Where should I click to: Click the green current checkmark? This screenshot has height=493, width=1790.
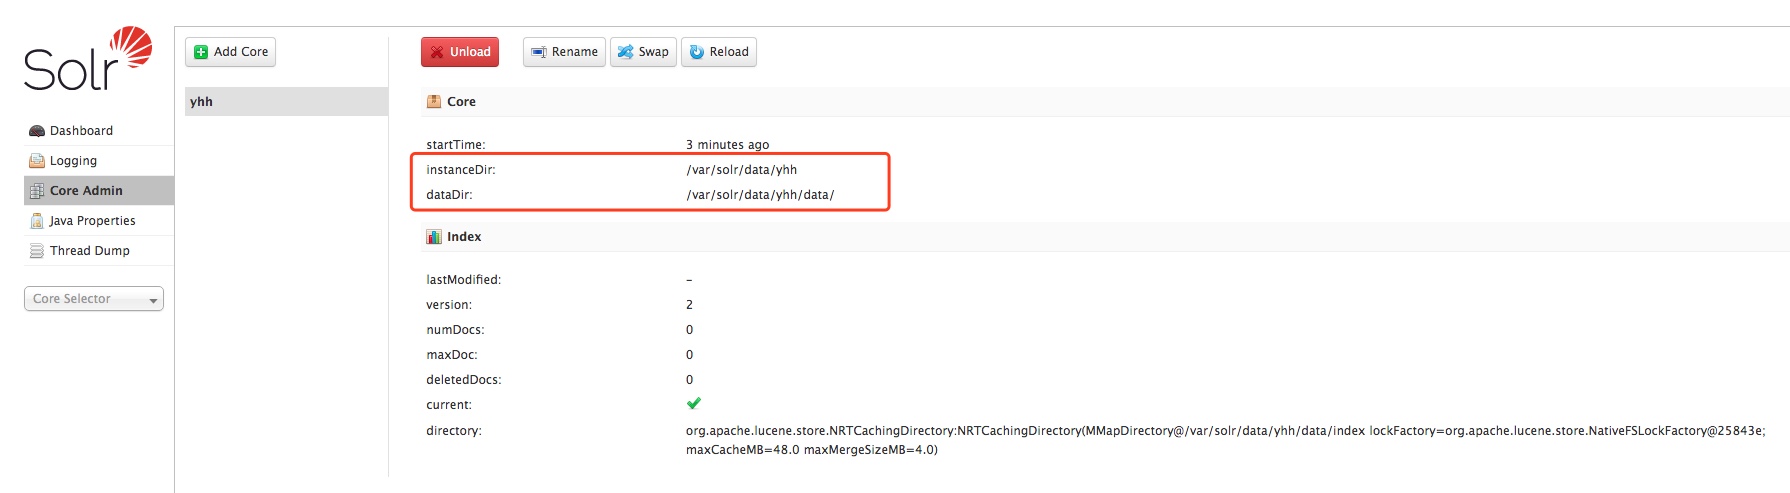[694, 404]
